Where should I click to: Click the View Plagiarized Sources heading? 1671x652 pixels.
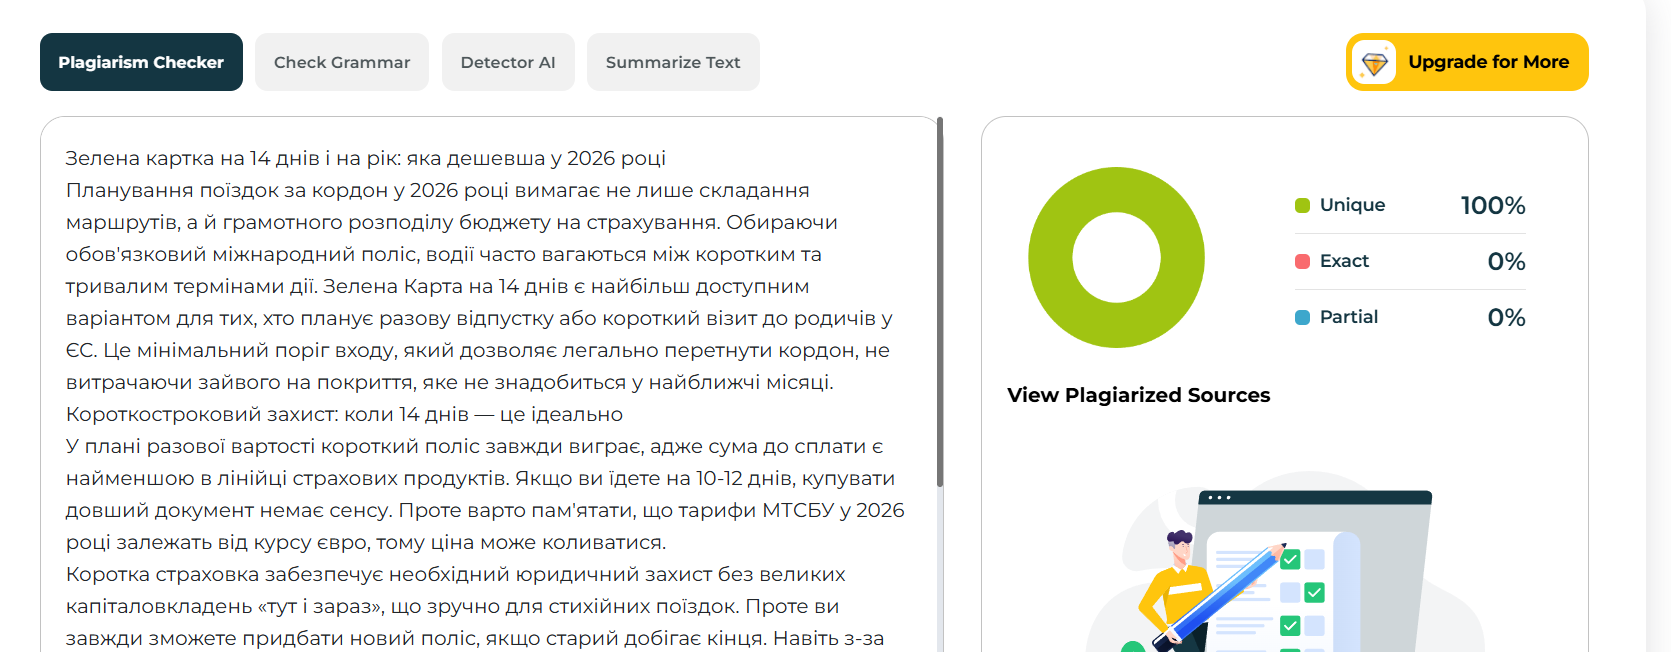tap(1139, 395)
